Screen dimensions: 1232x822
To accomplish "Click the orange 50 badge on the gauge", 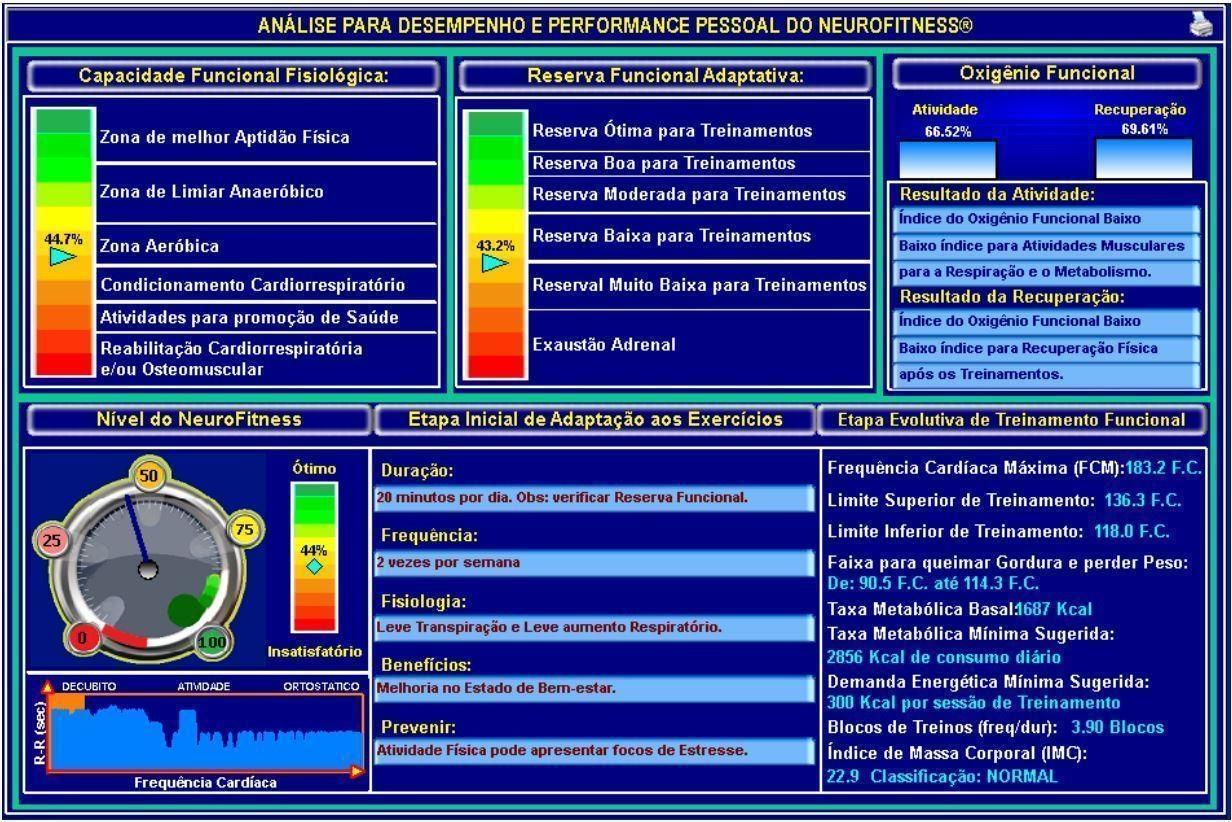I will coord(150,476).
